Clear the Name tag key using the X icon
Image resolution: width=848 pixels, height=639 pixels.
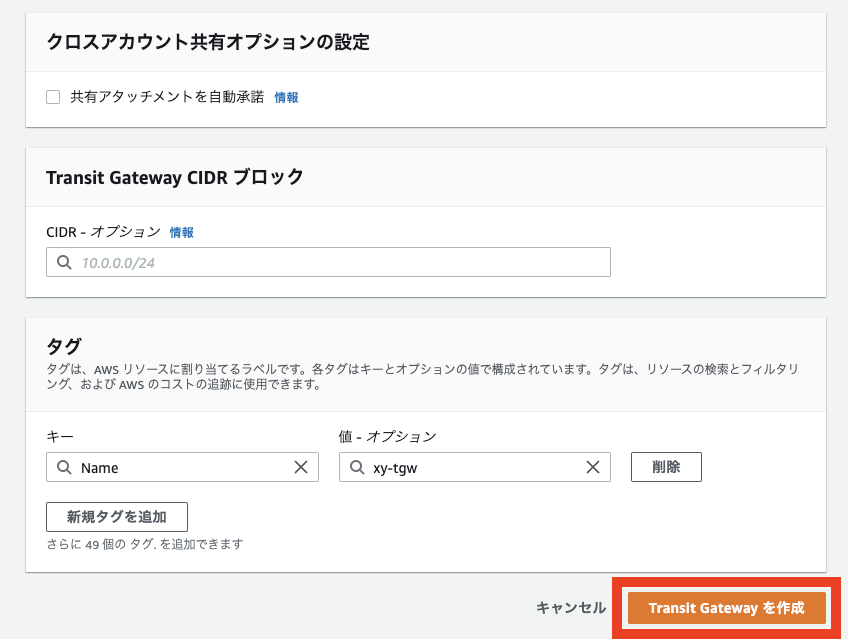(301, 467)
